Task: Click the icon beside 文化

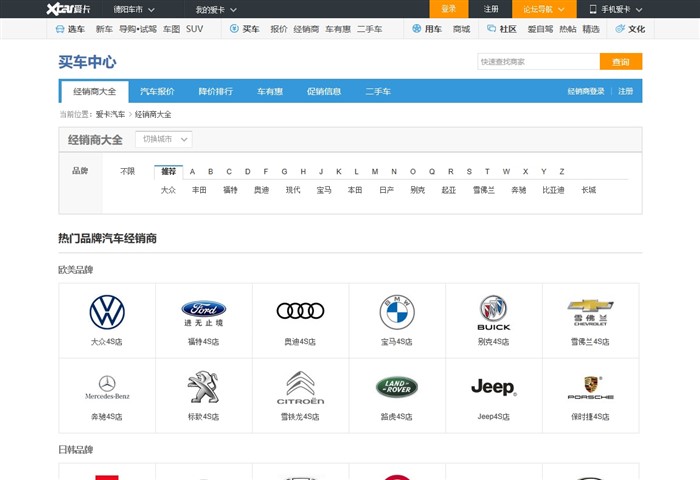Action: [620, 29]
